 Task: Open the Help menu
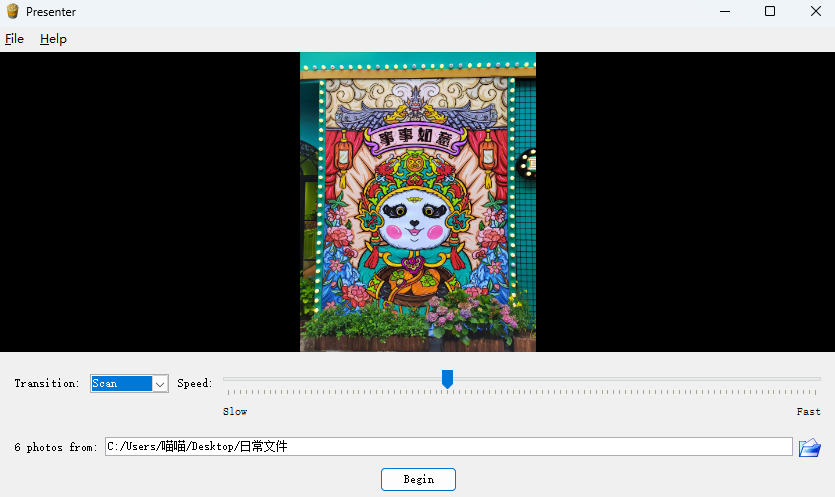click(53, 39)
